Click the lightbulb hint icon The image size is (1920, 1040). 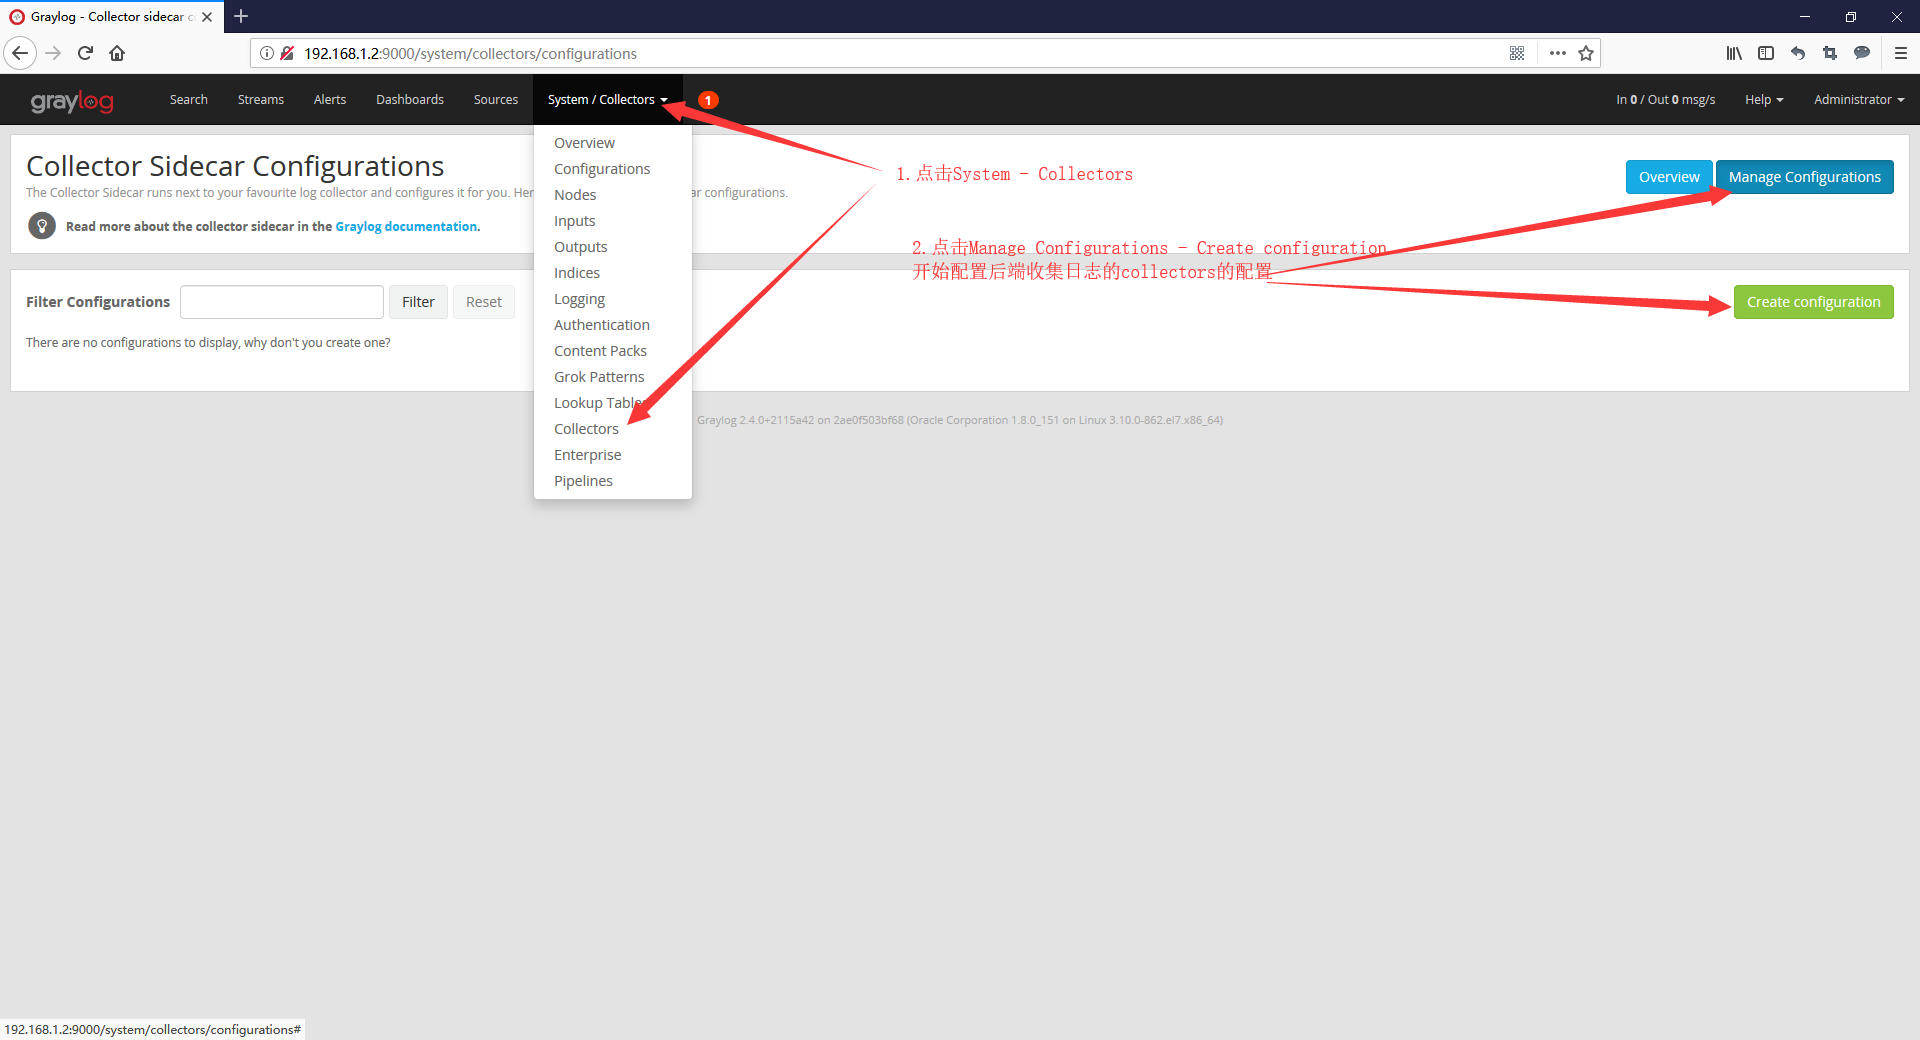coord(42,226)
